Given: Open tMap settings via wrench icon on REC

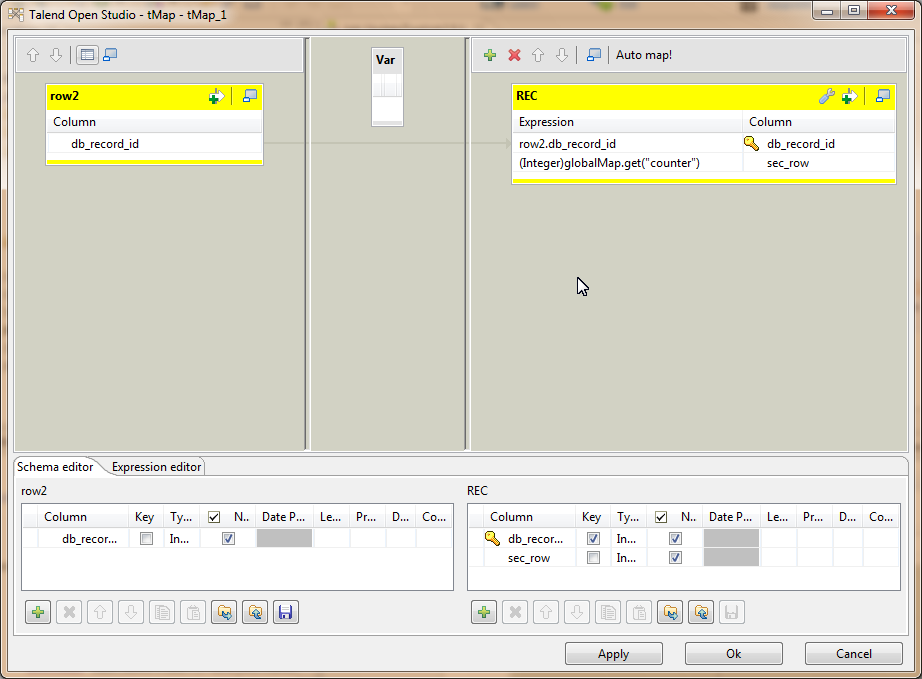Looking at the screenshot, I should click(827, 96).
